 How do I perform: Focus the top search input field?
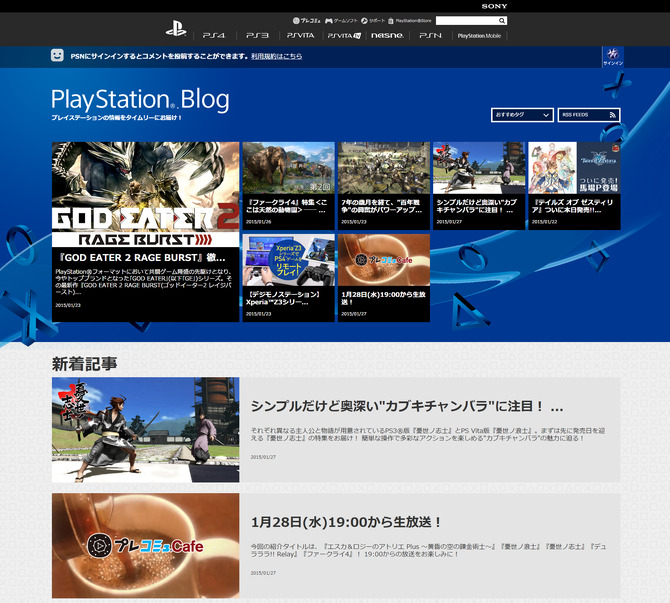point(467,21)
